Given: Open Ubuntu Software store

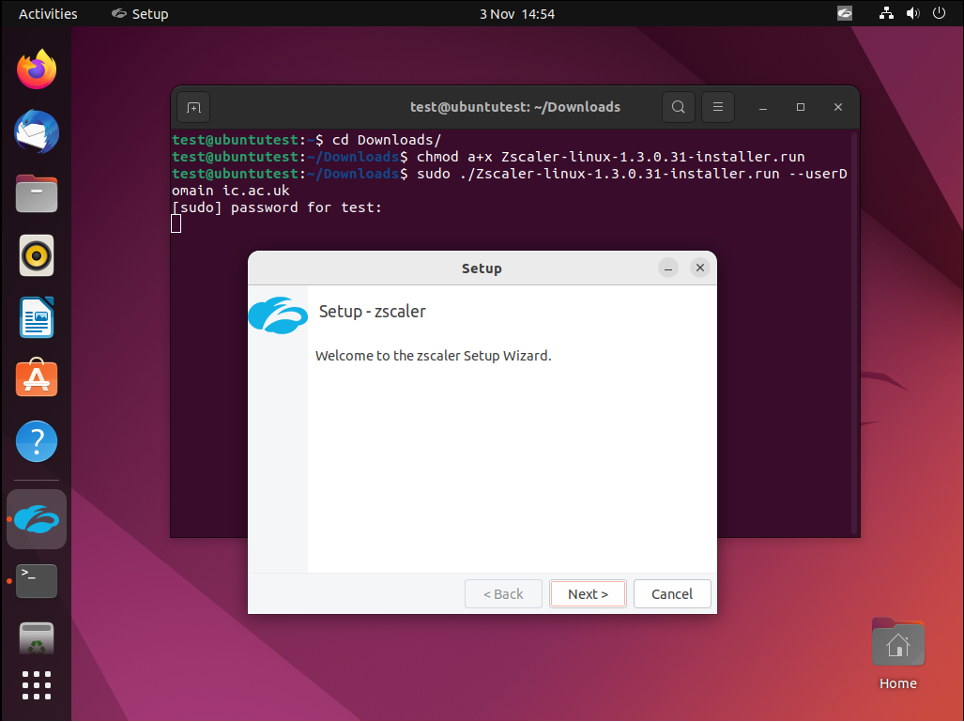Looking at the screenshot, I should (37, 380).
